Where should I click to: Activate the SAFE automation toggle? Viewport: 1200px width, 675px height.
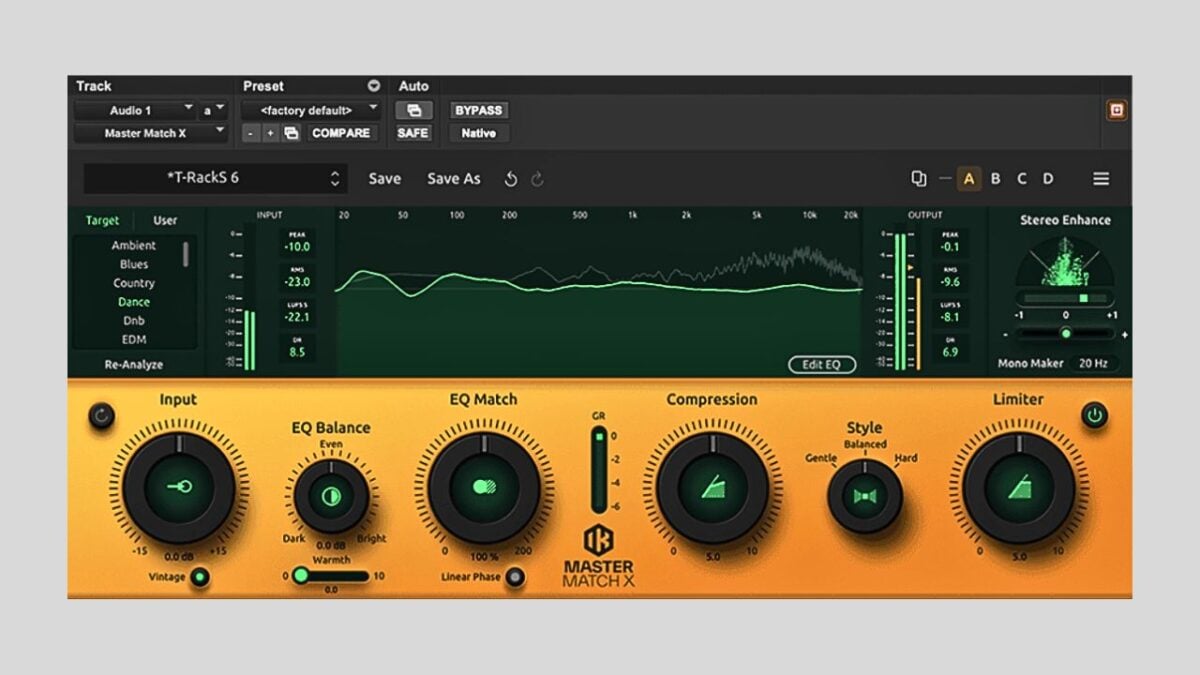pos(413,133)
